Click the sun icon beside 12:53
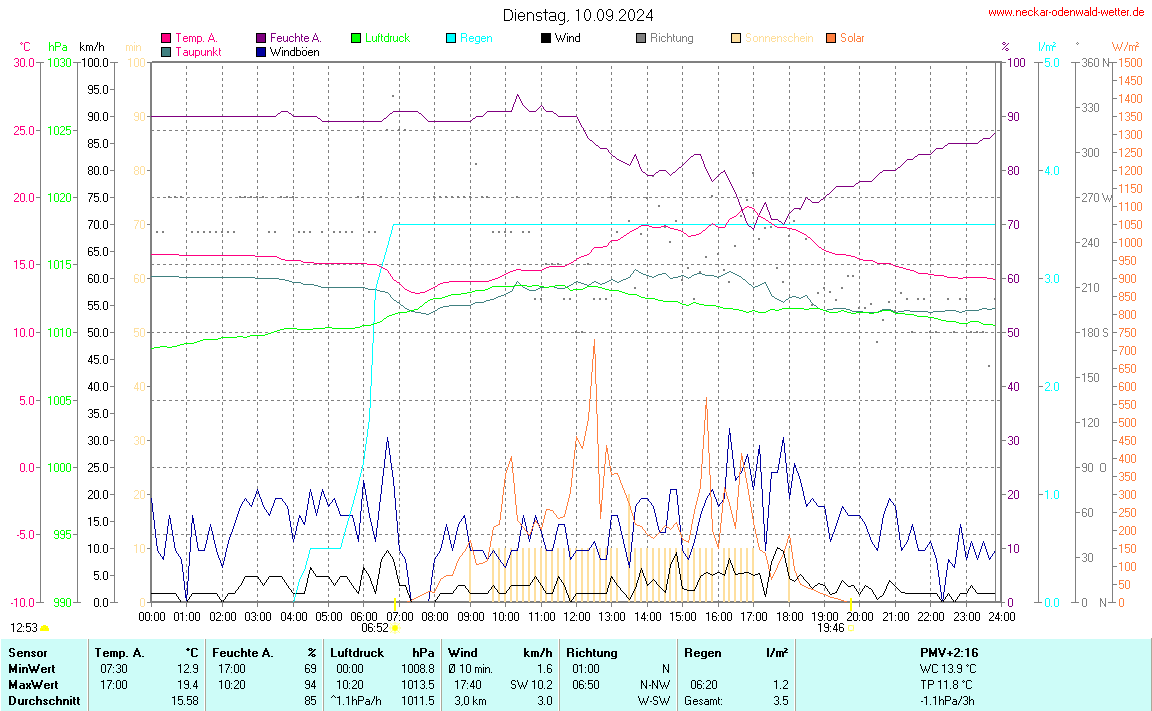This screenshot has width=1152, height=711. [45, 628]
